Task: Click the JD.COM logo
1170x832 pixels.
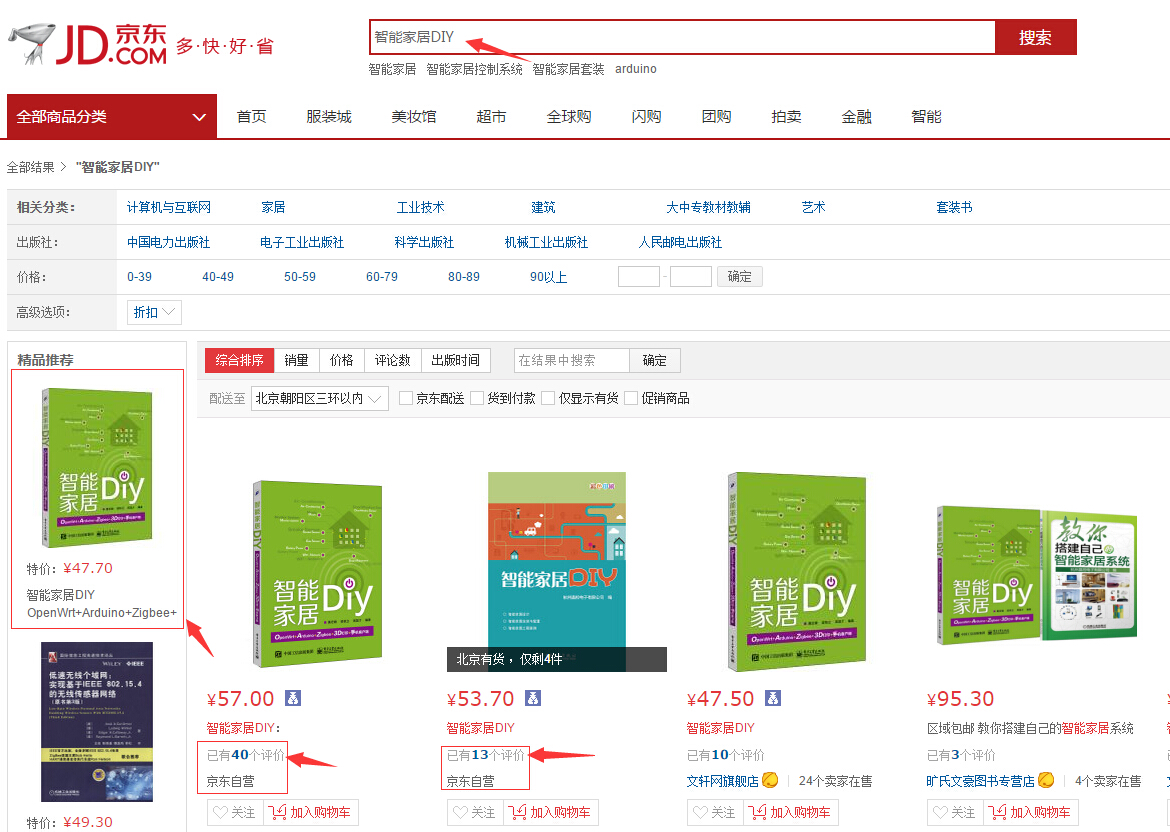Action: click(87, 44)
